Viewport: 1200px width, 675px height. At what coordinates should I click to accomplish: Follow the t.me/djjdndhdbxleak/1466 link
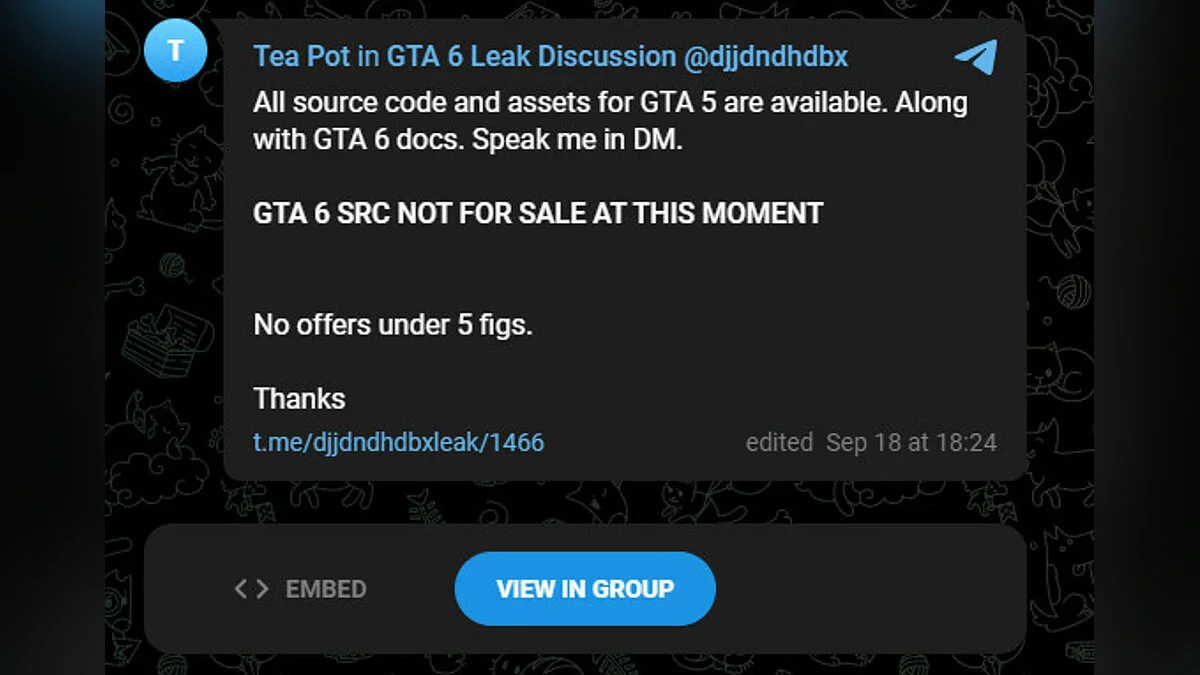click(x=398, y=442)
